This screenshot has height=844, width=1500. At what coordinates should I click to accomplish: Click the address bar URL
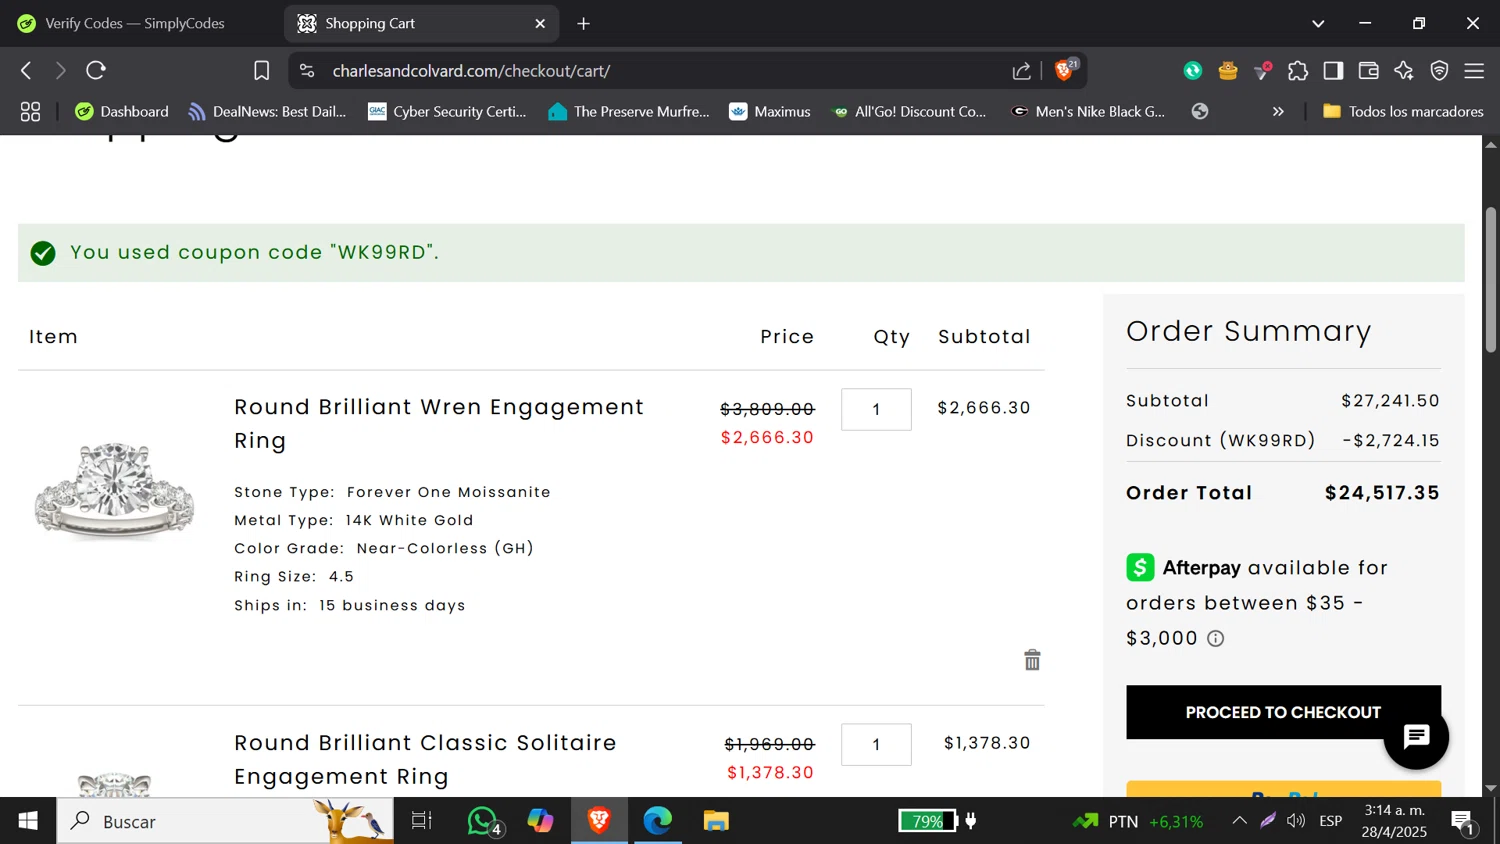[471, 71]
